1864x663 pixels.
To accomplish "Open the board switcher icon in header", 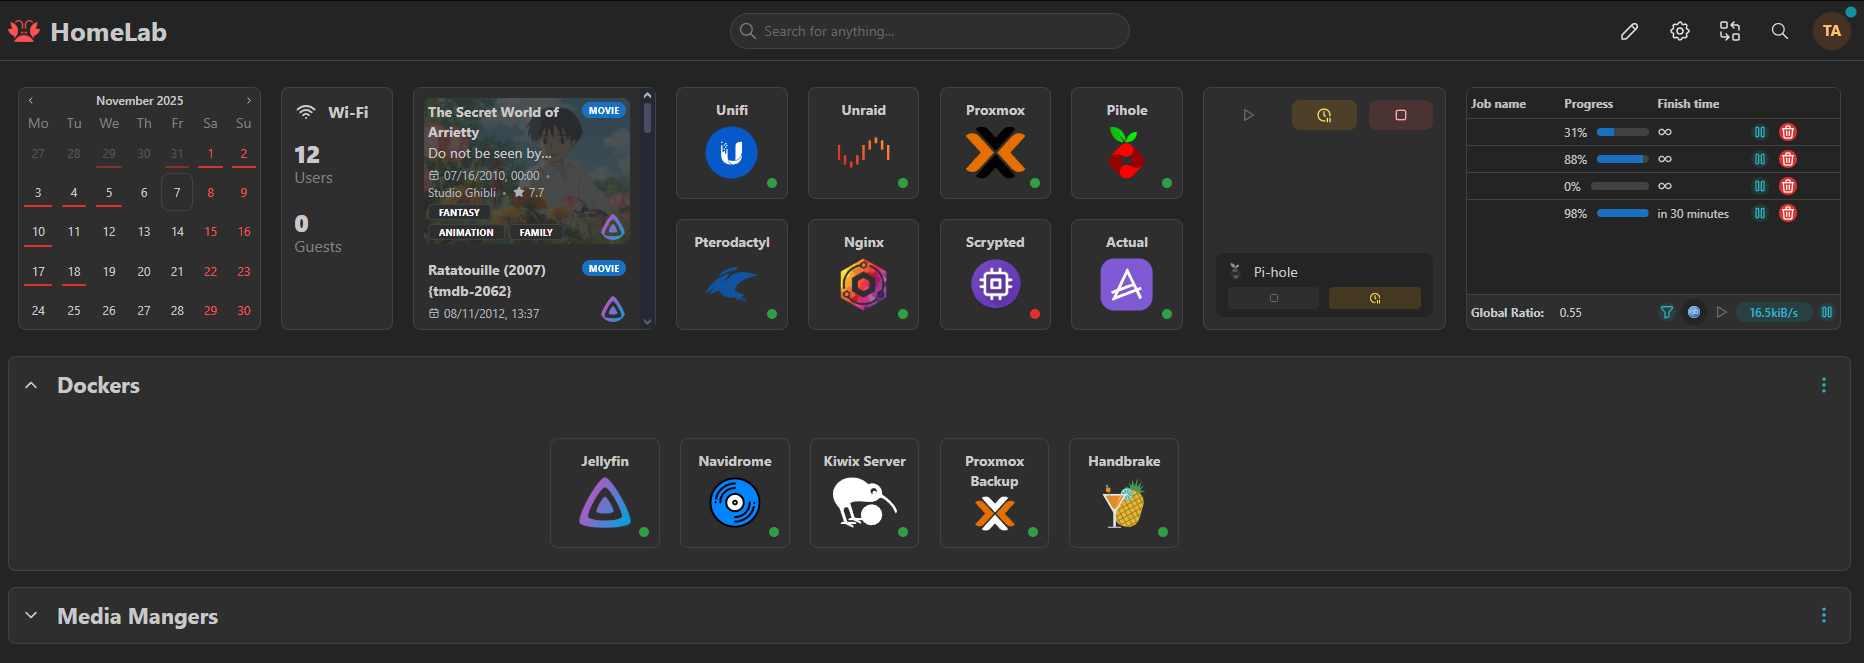I will 1730,31.
